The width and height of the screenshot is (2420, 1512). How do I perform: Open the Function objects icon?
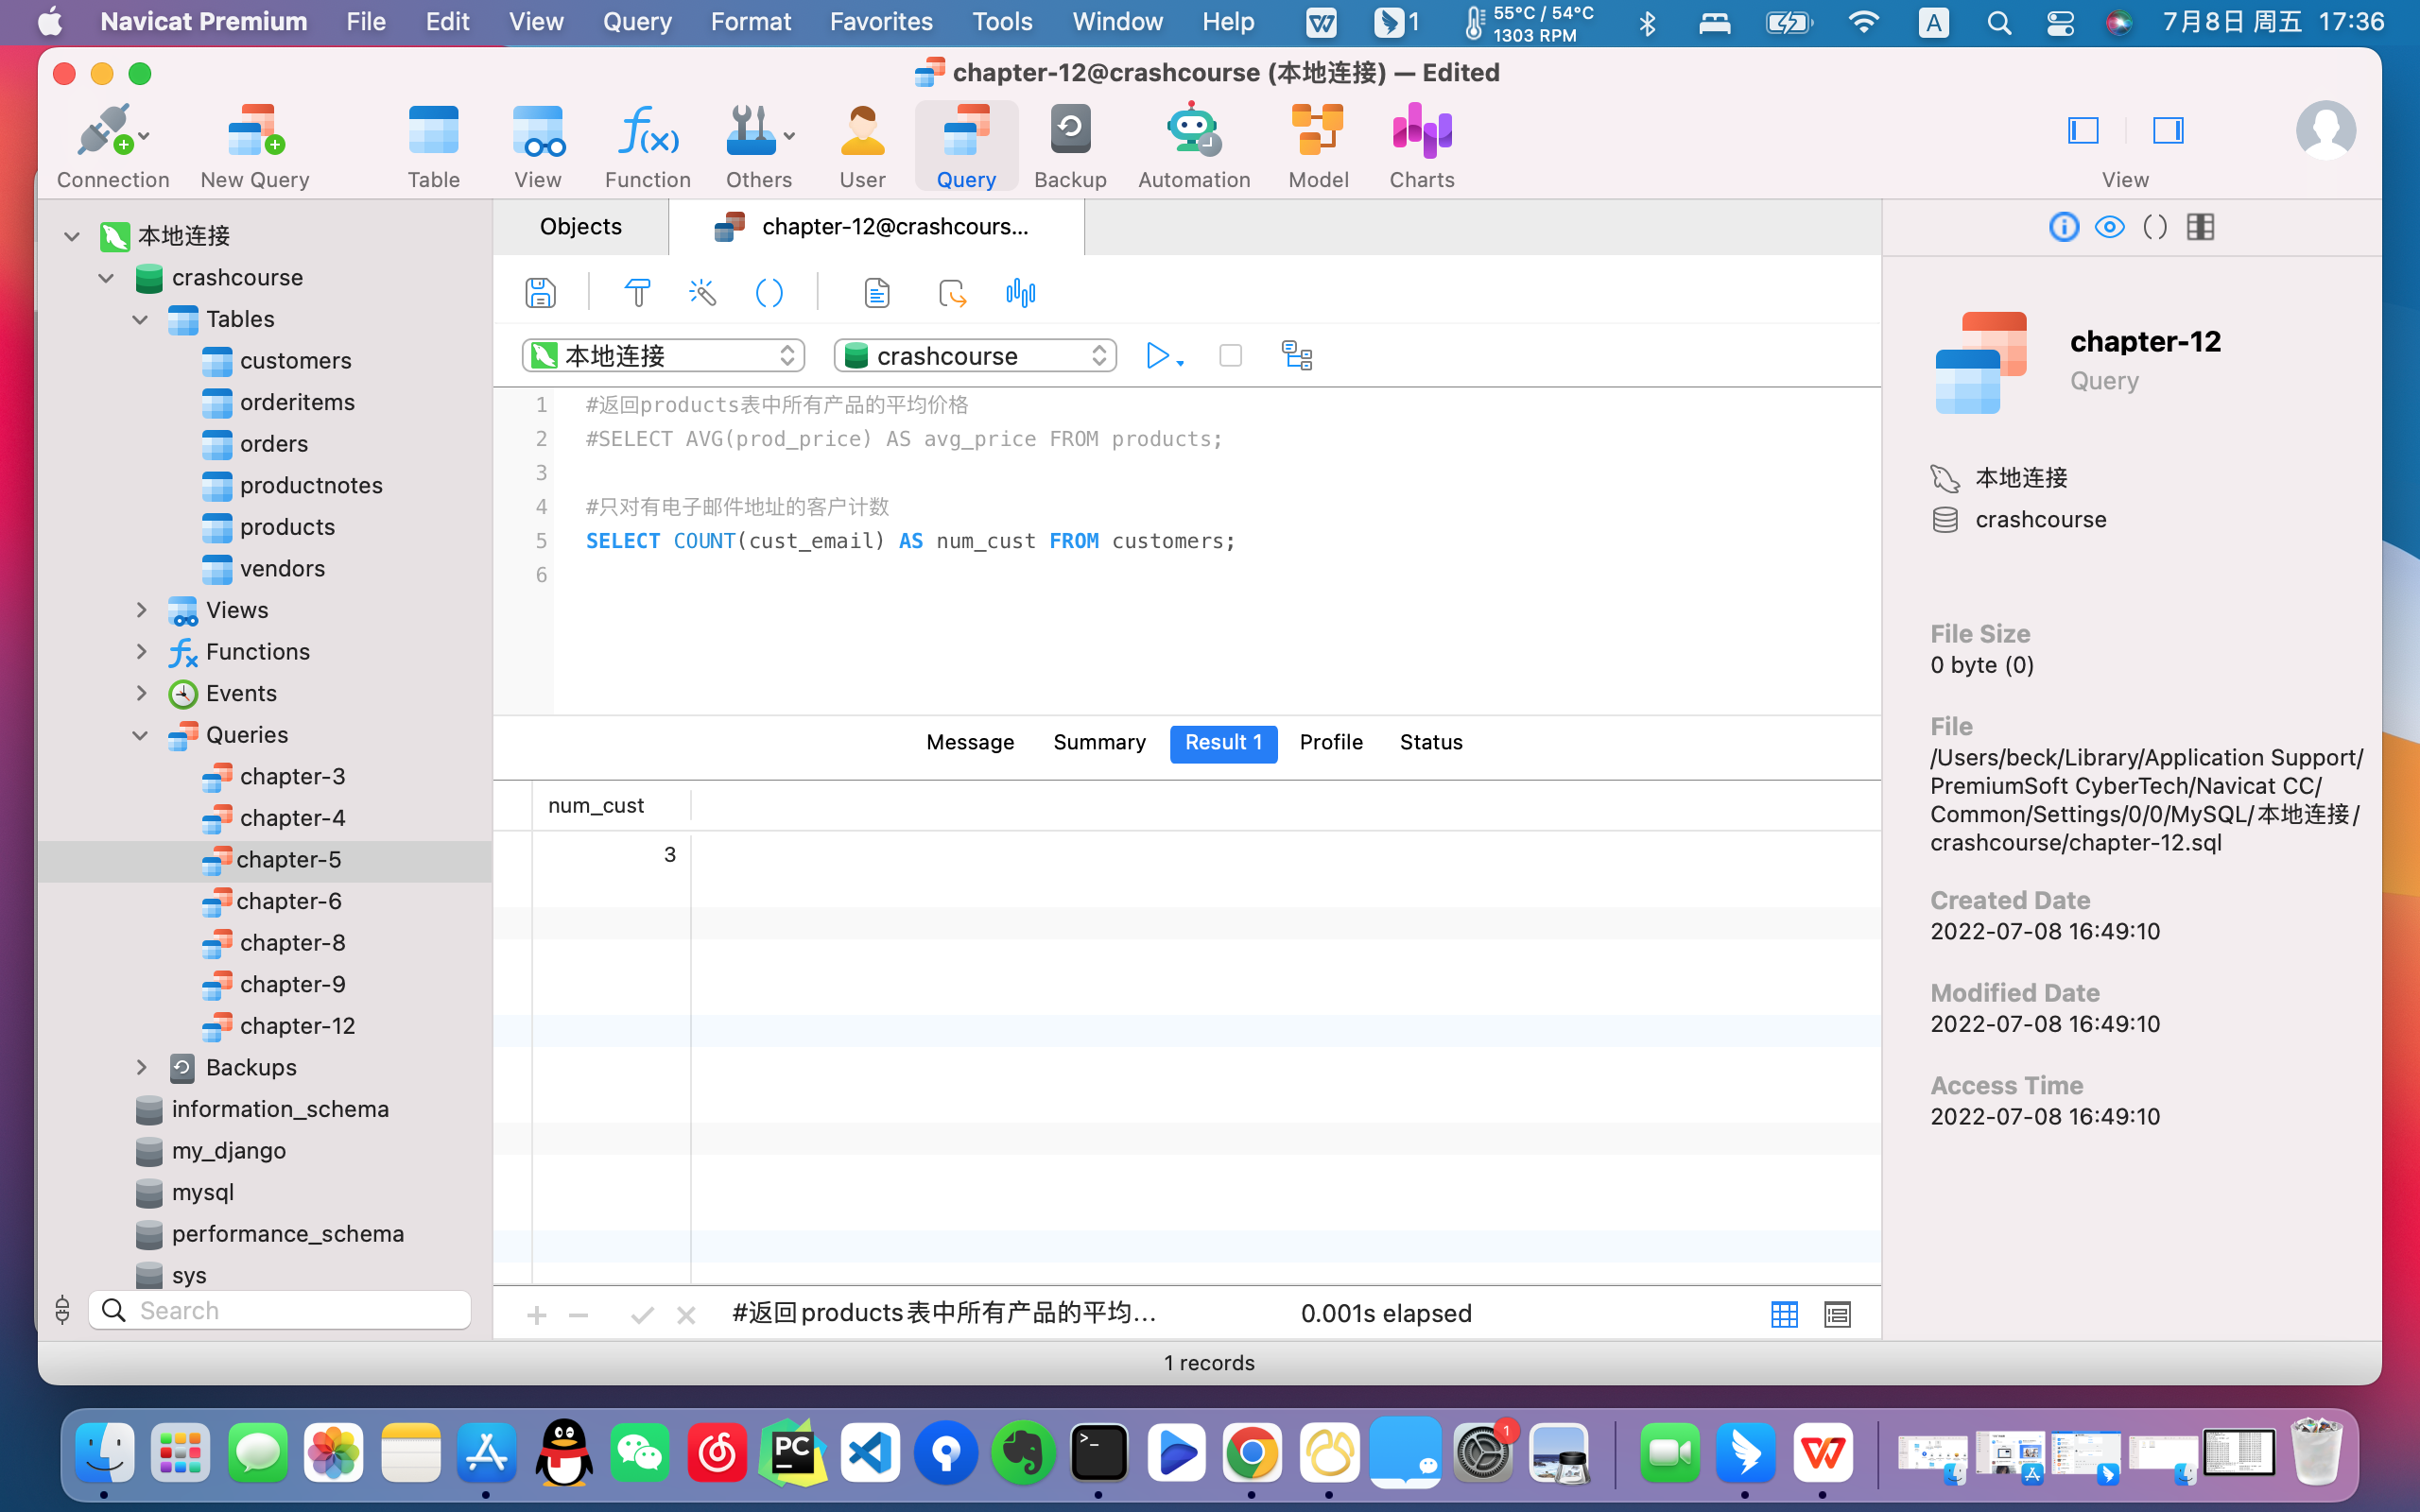point(647,132)
